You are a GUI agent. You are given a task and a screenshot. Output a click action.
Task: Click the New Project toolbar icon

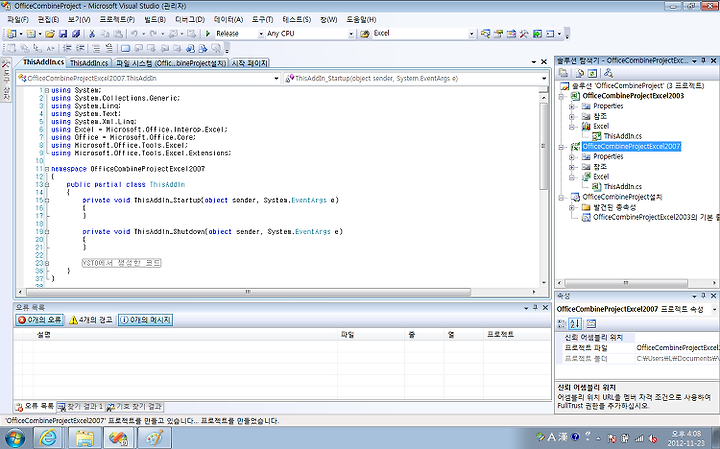click(x=11, y=34)
